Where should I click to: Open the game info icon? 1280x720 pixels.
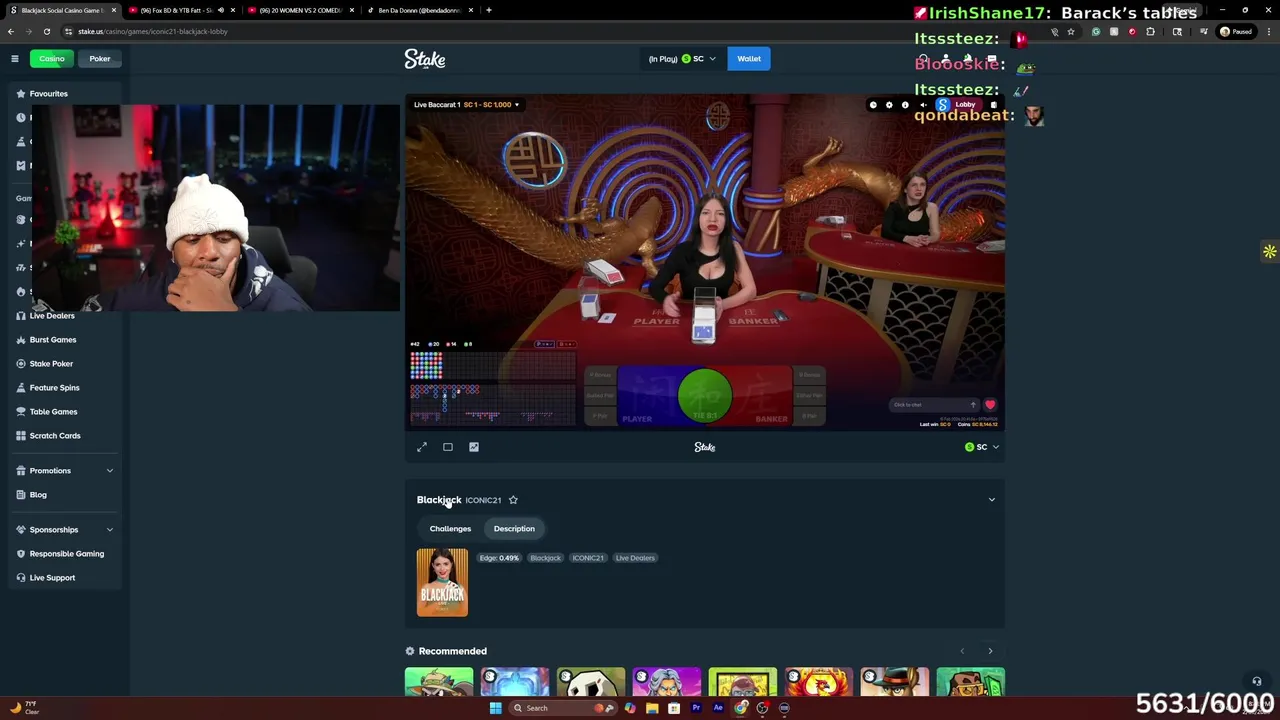(905, 105)
